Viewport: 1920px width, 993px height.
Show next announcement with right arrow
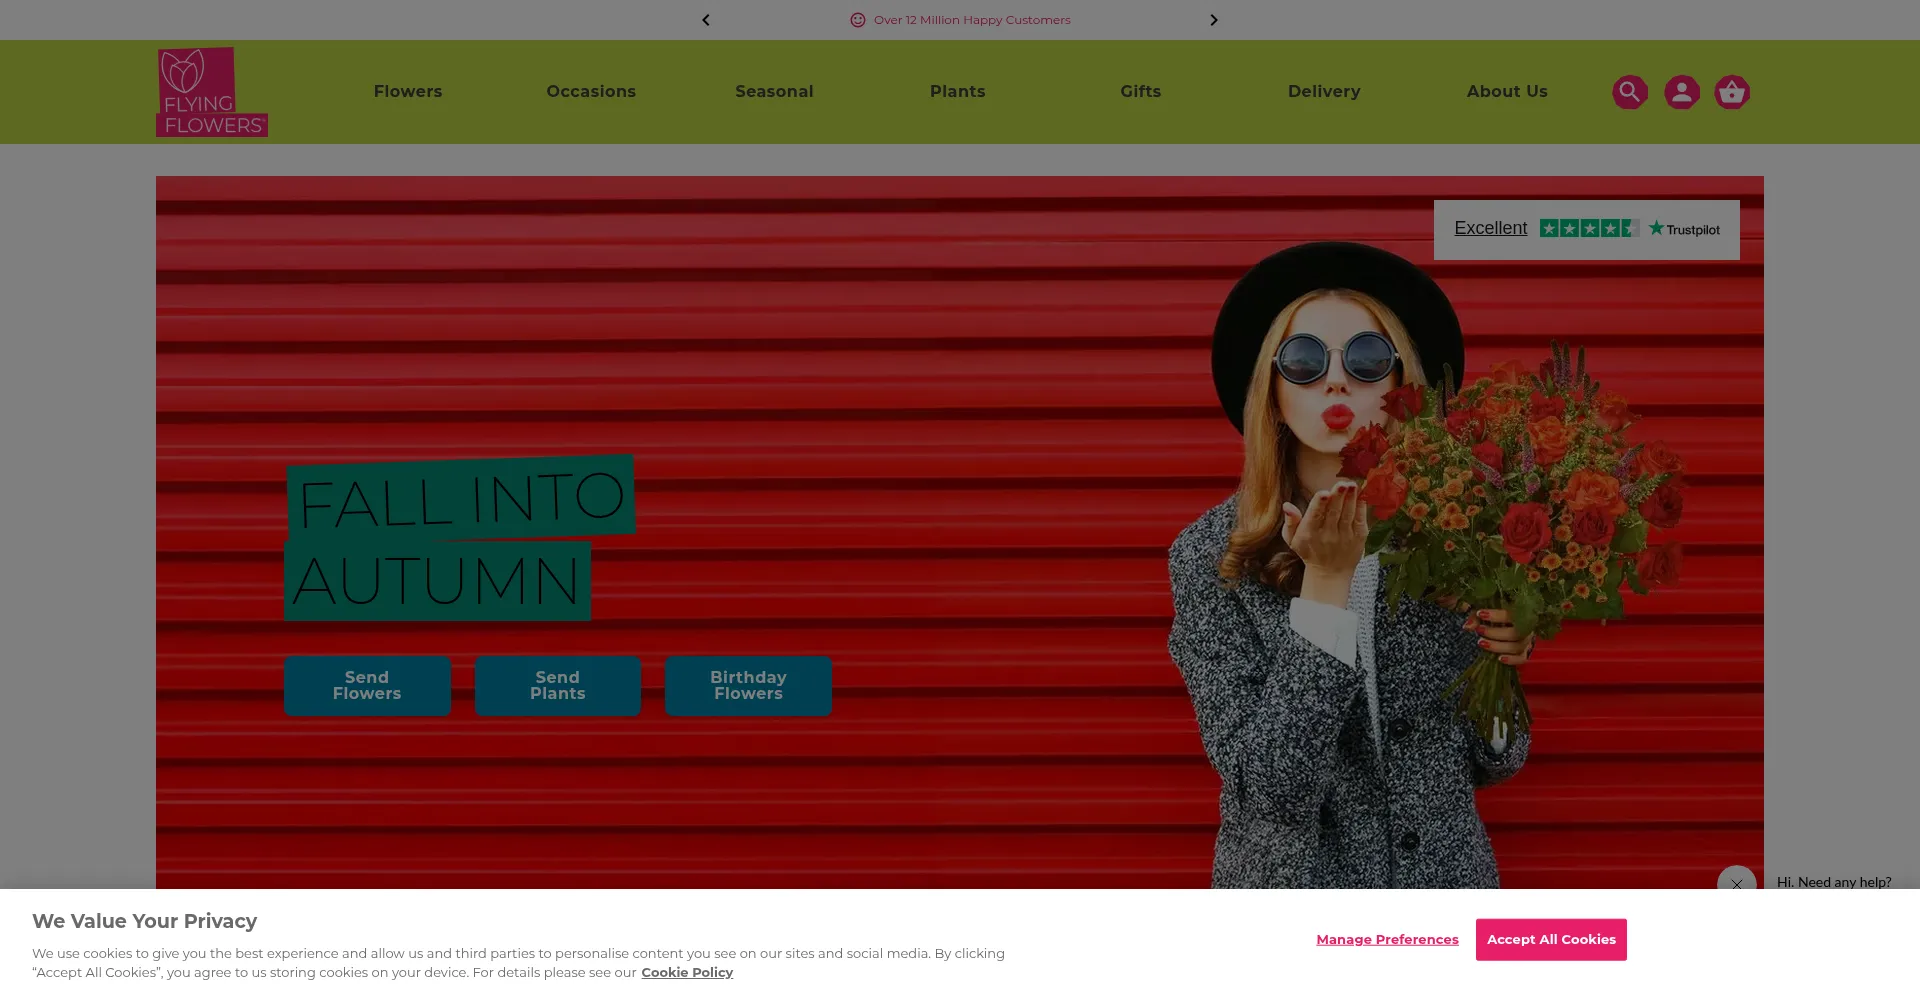tap(1214, 20)
